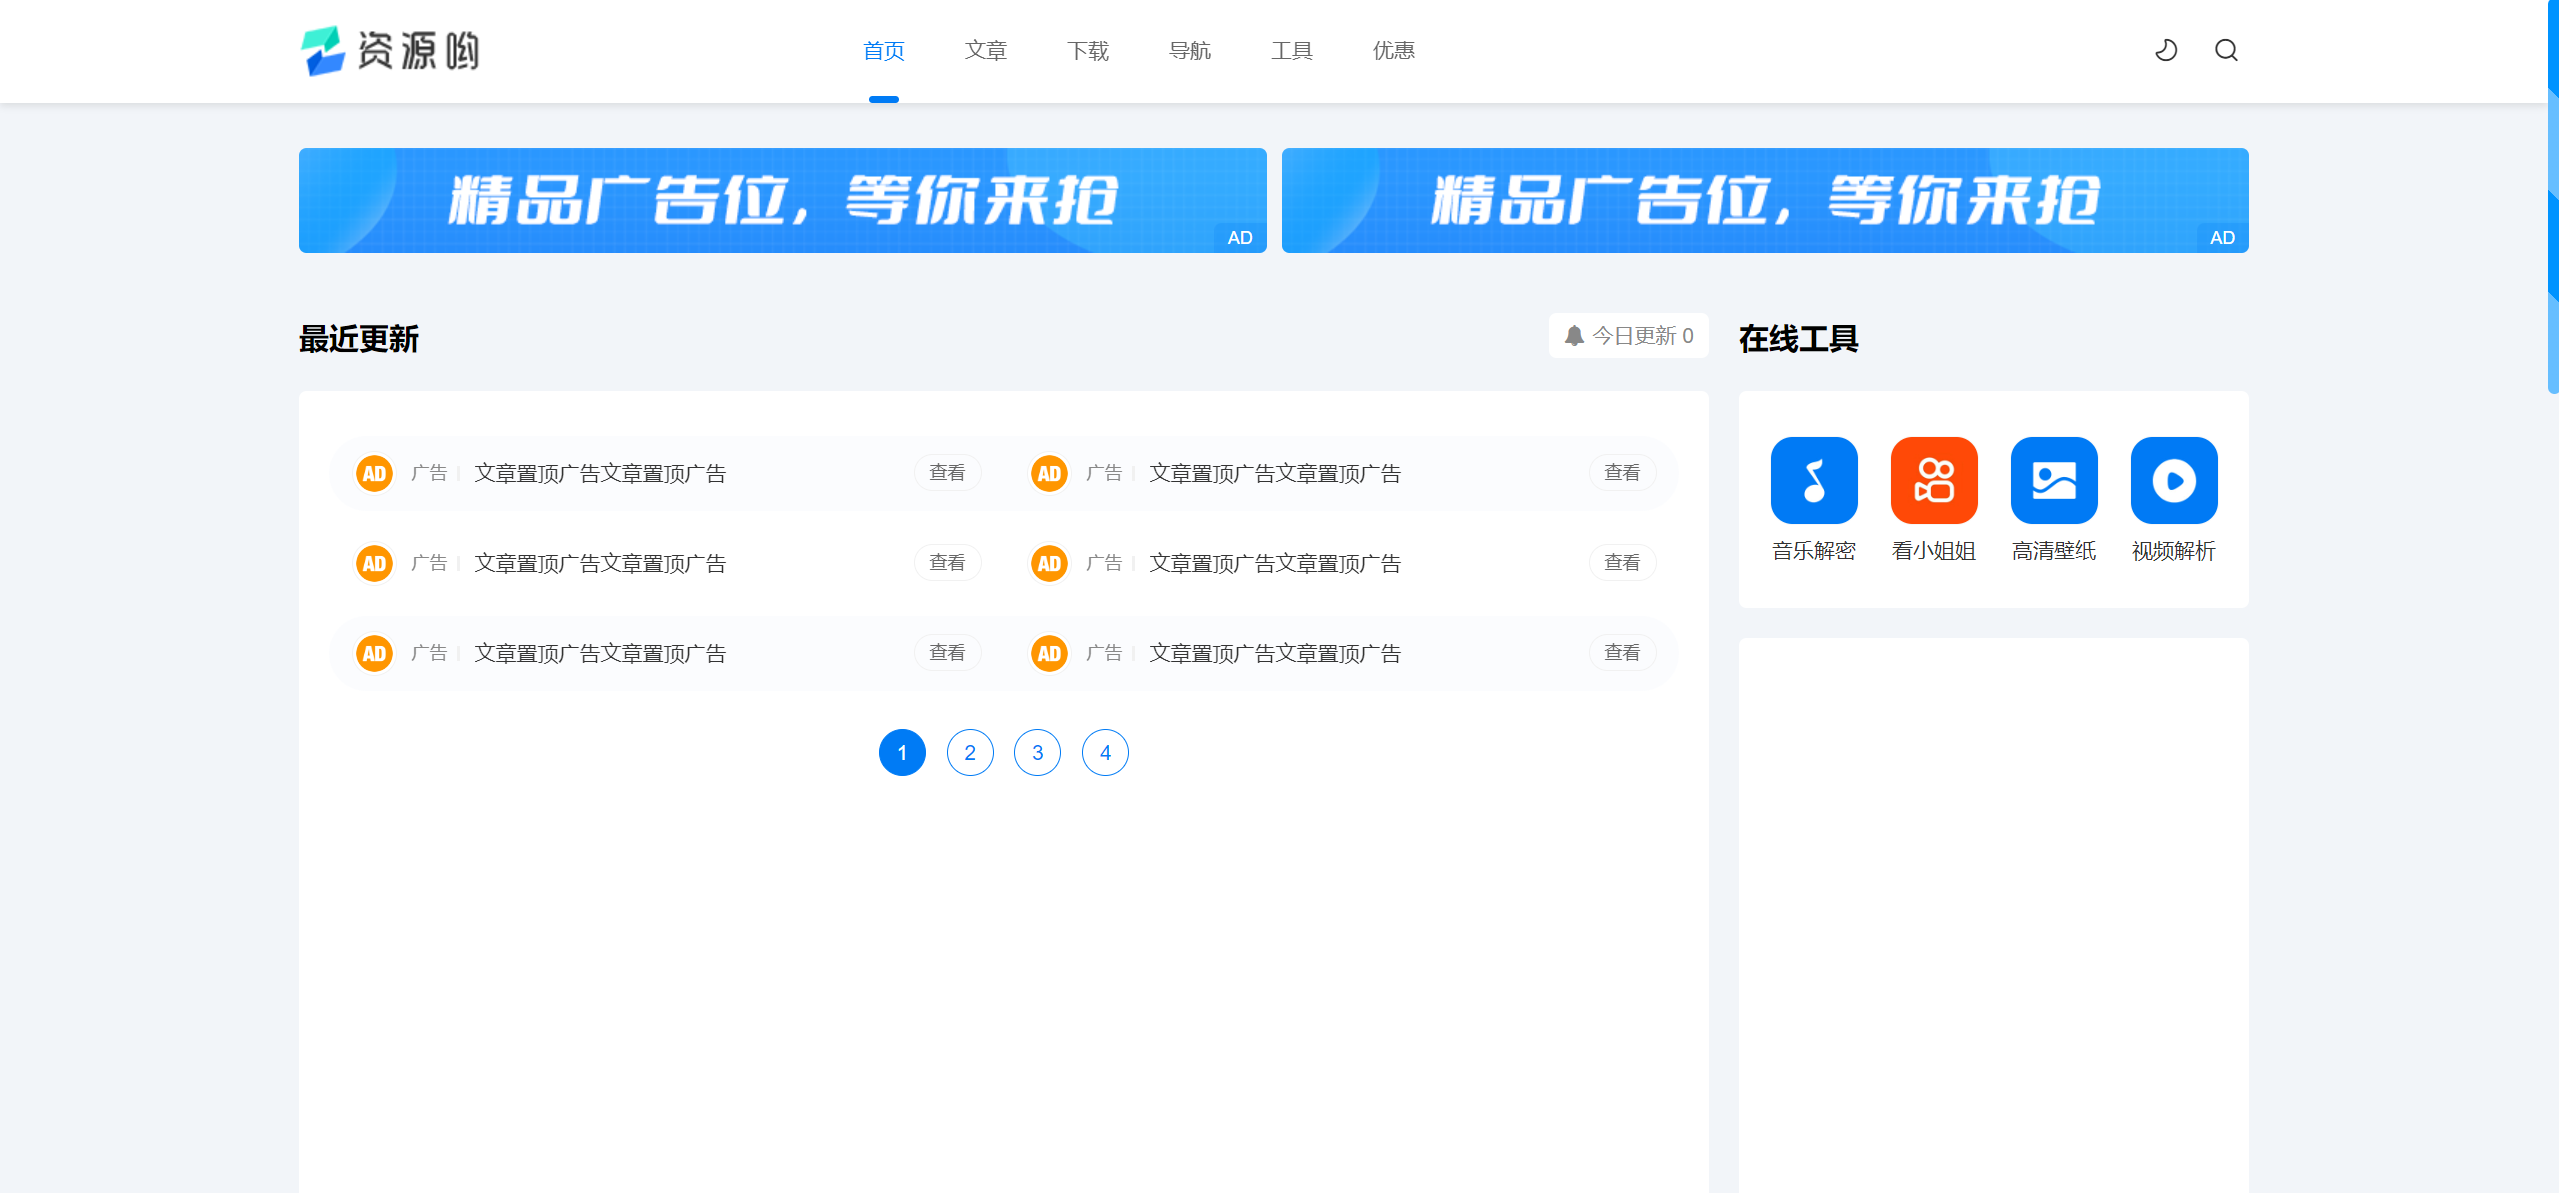Click the AD badge in the first row's right ad

pyautogui.click(x=1049, y=473)
